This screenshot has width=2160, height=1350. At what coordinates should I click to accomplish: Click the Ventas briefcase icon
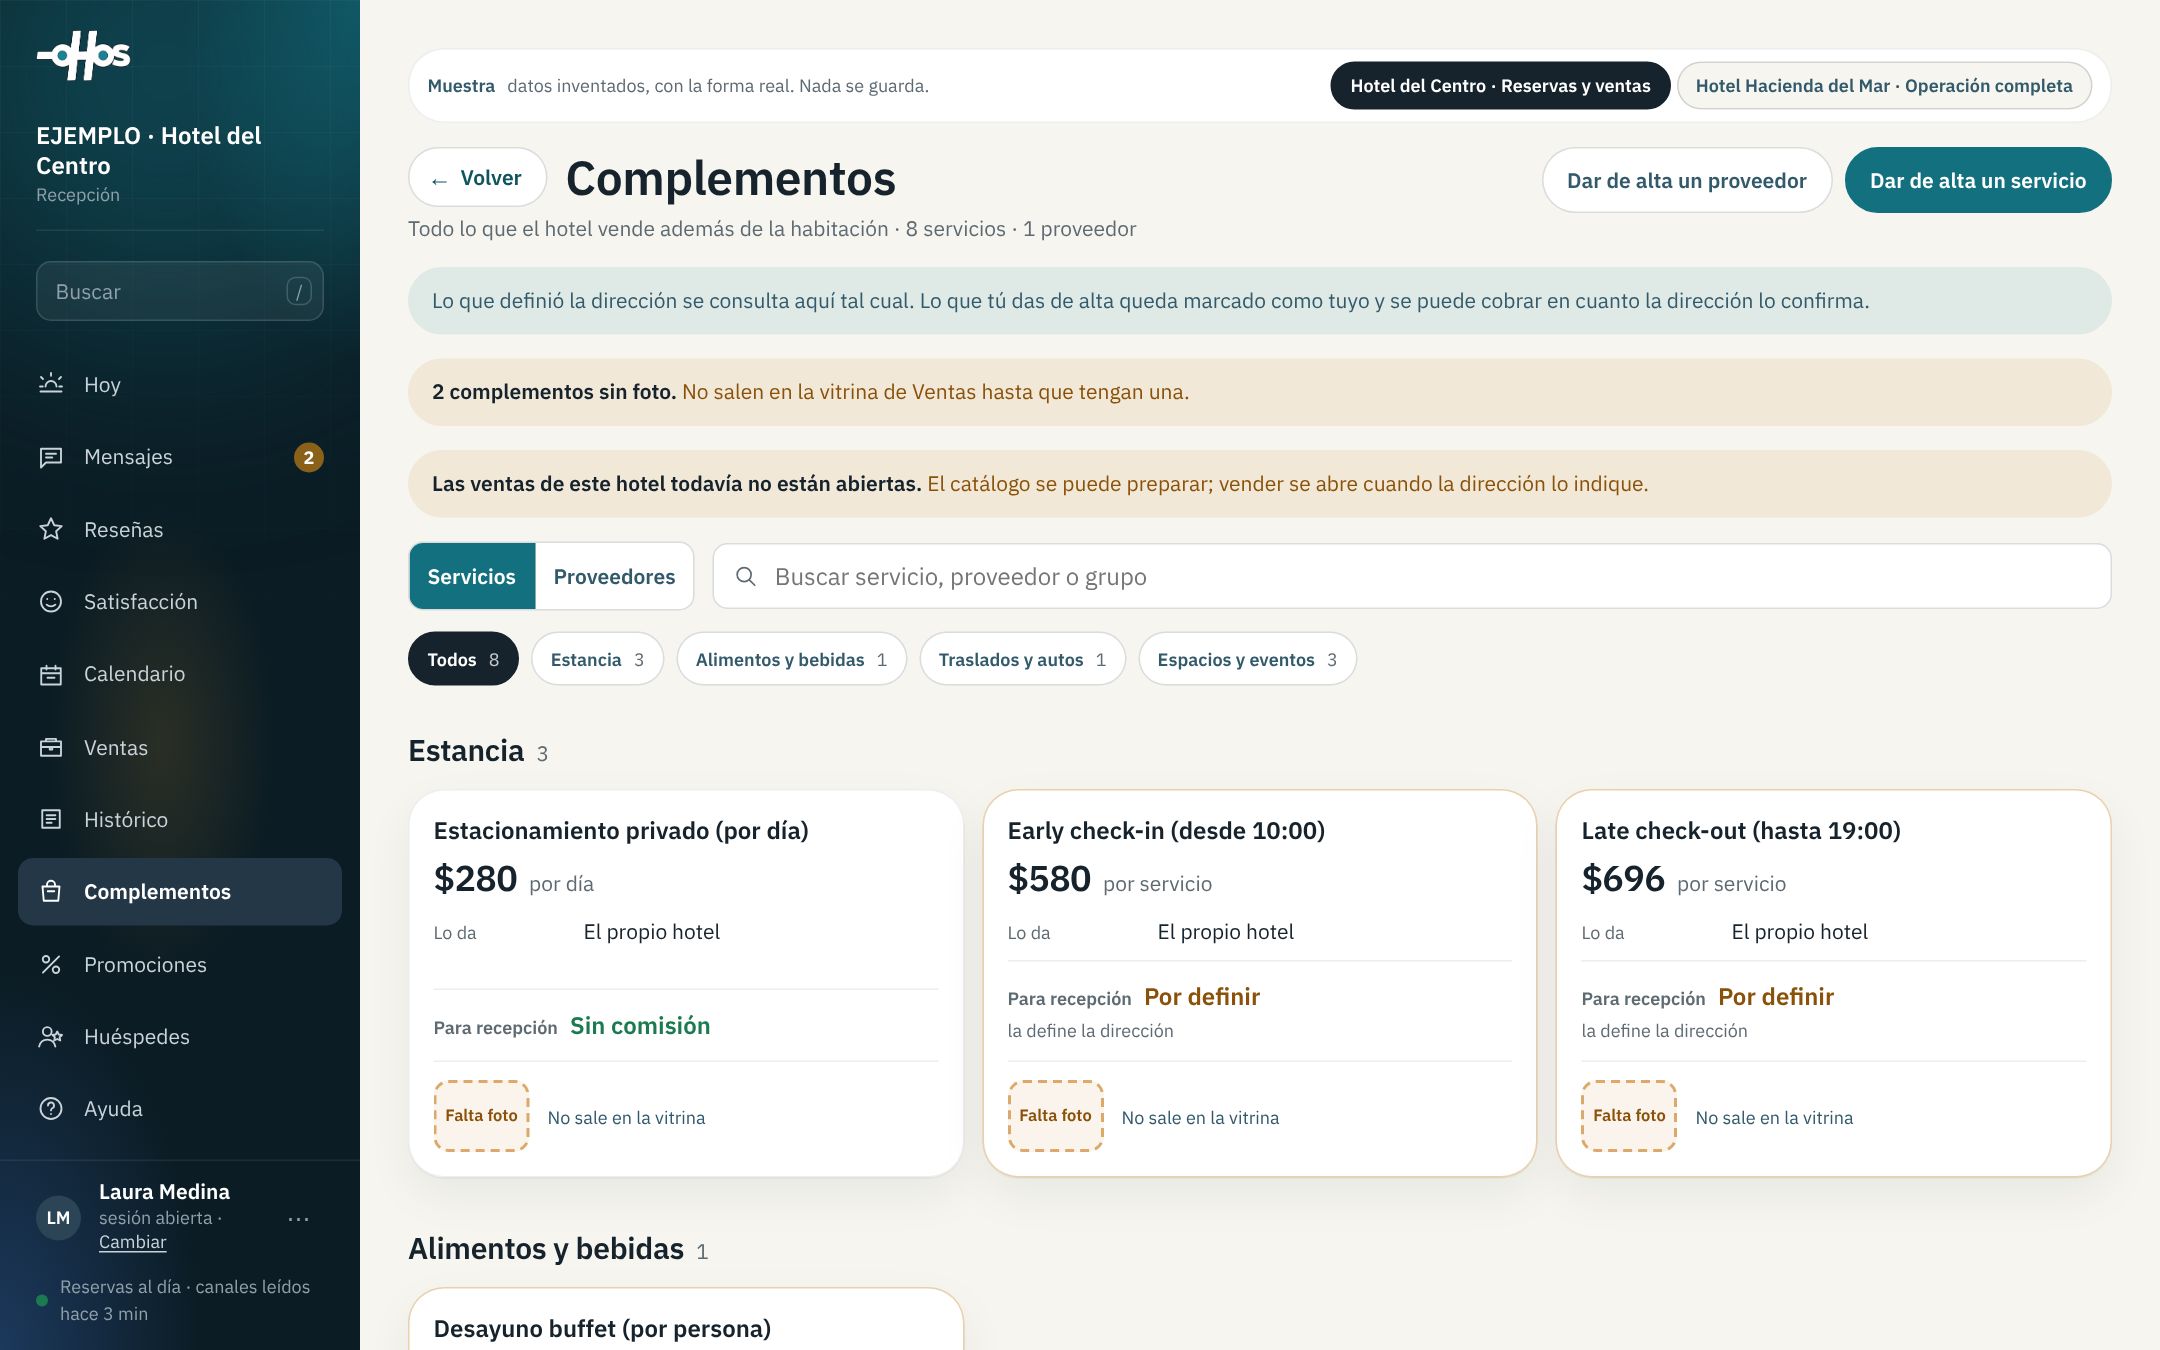(x=51, y=747)
